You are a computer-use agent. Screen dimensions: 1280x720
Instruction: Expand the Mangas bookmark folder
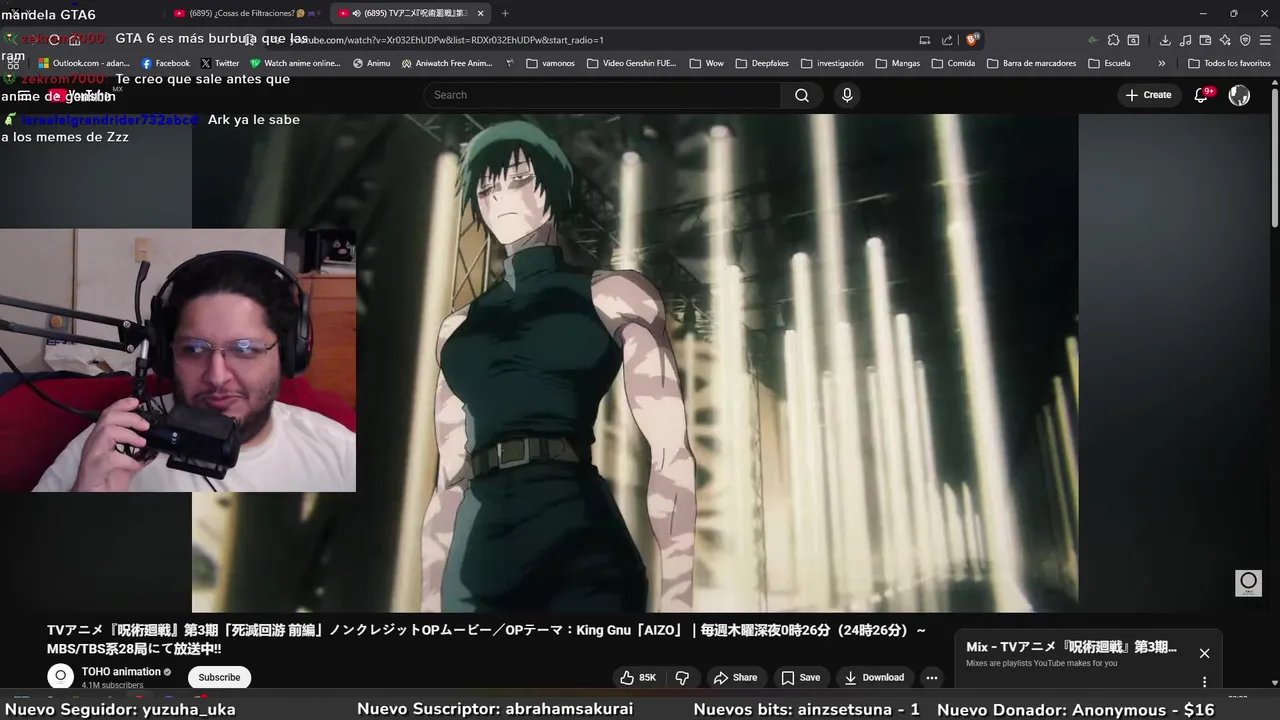click(x=898, y=63)
